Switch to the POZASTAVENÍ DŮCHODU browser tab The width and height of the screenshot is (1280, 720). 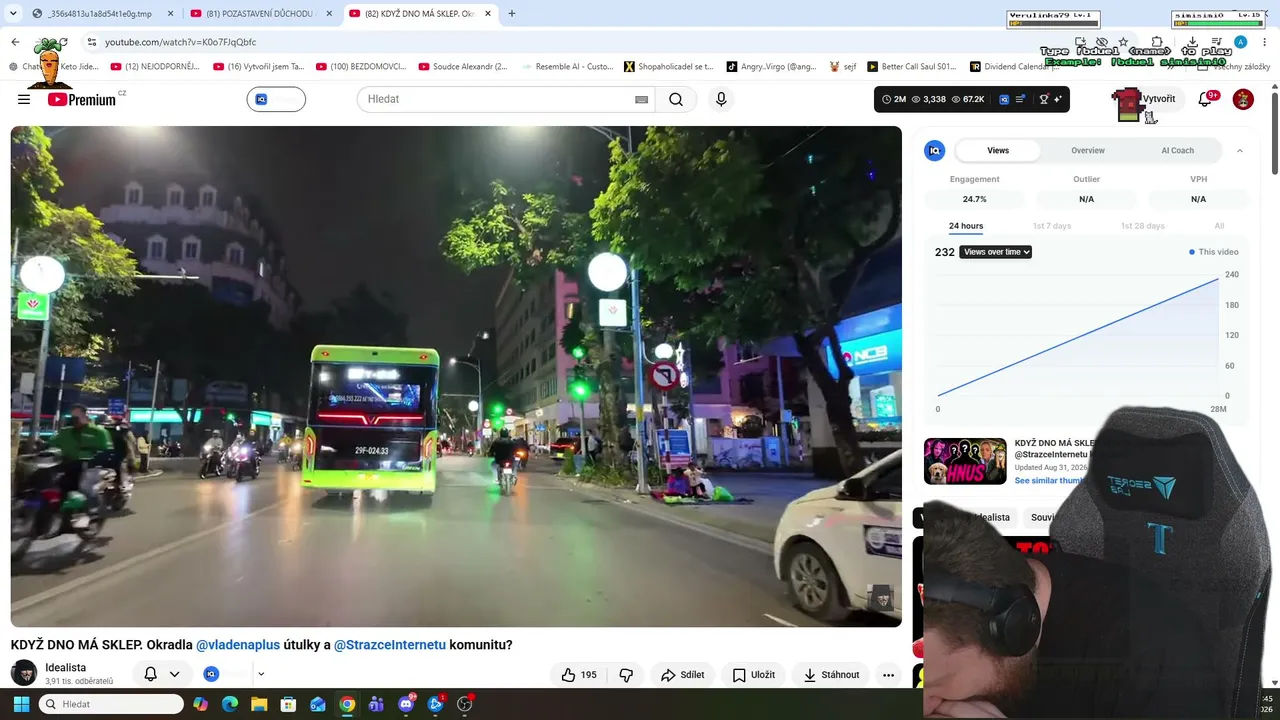[260, 14]
